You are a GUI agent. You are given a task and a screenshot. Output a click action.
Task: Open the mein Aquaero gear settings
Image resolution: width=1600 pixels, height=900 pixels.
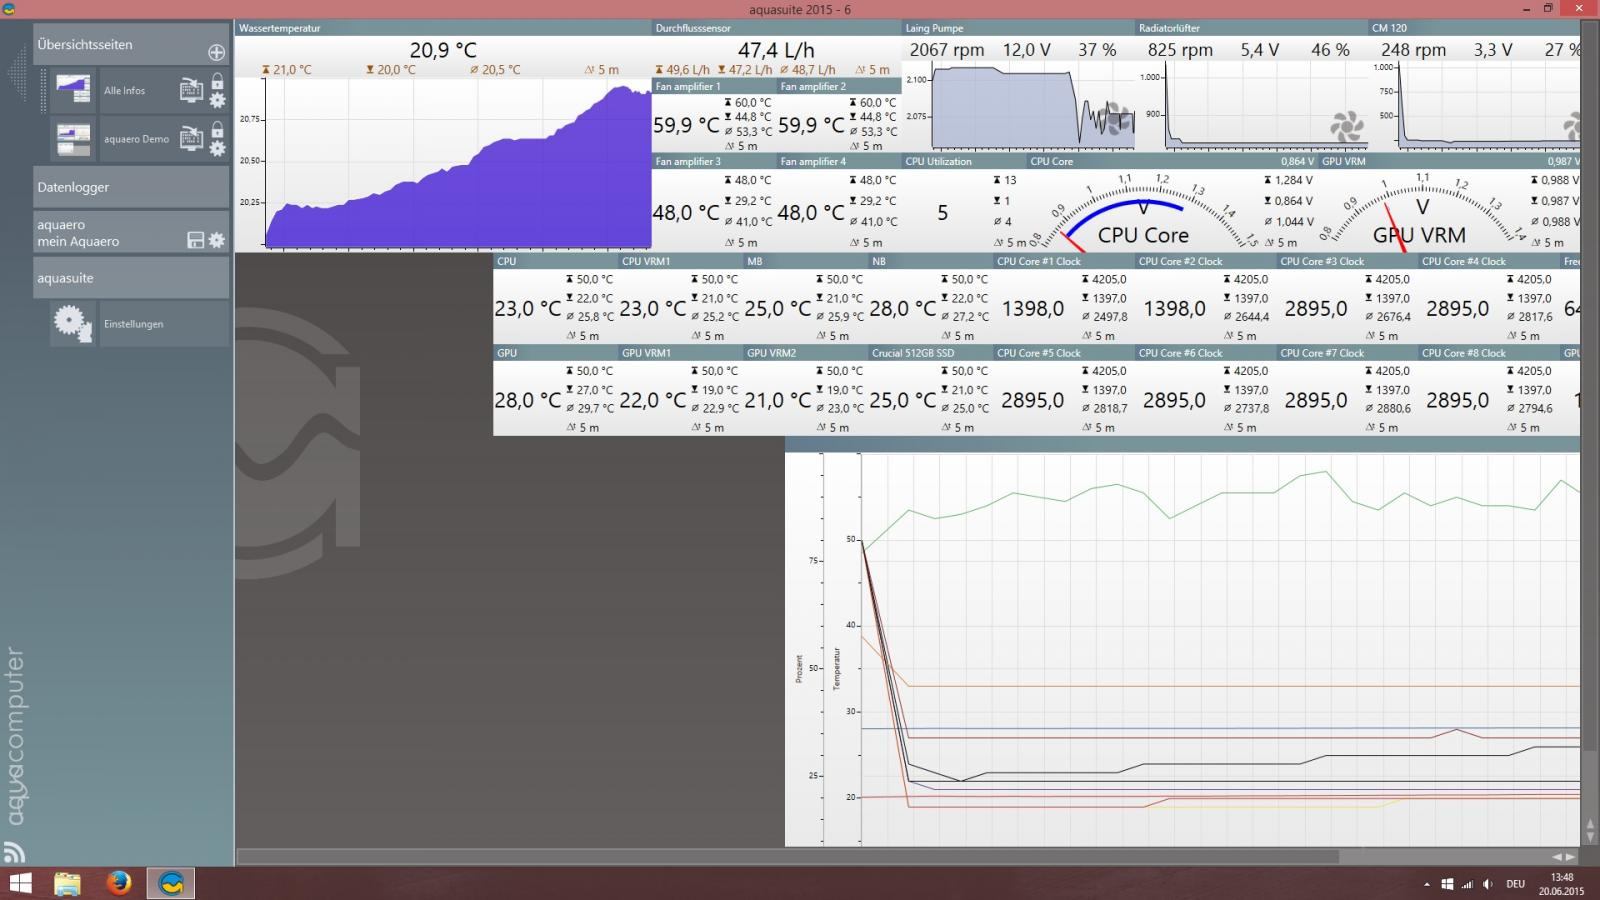(216, 240)
